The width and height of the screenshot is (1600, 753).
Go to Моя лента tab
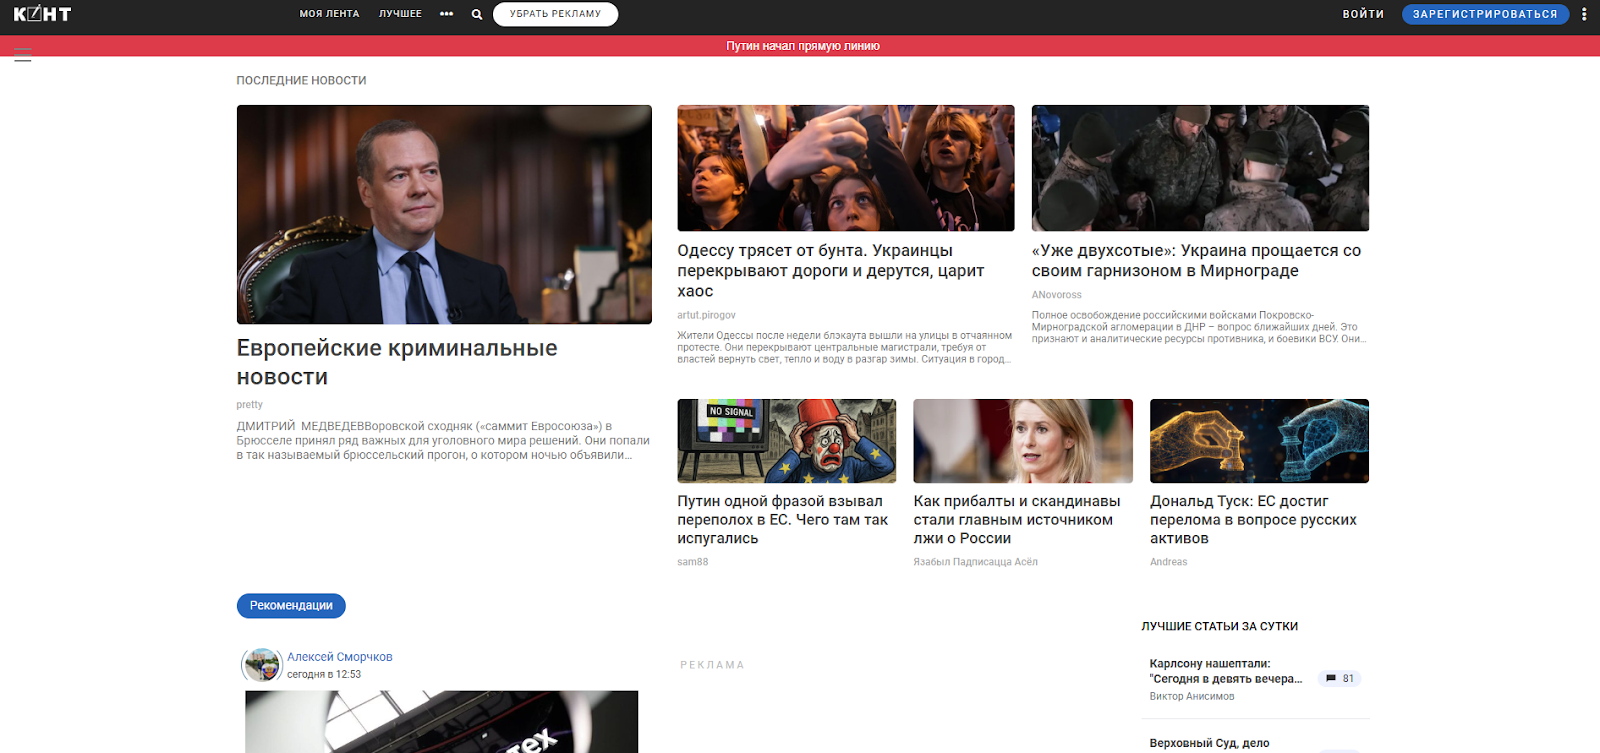pyautogui.click(x=329, y=14)
